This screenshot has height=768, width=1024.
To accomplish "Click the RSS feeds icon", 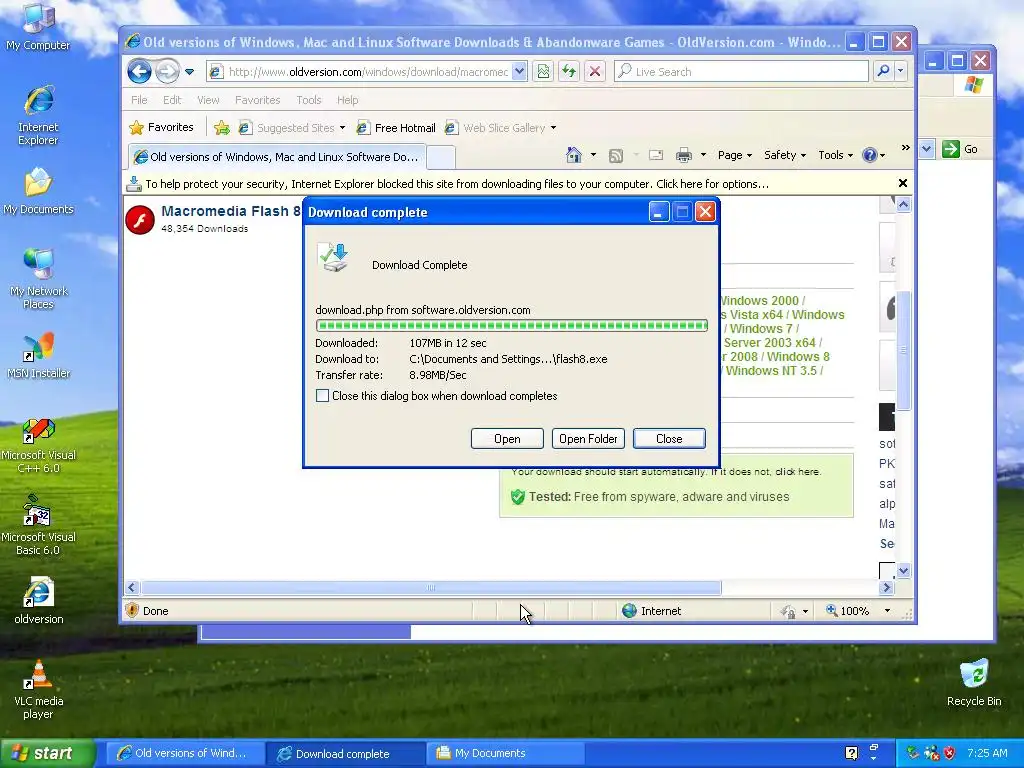I will [615, 155].
